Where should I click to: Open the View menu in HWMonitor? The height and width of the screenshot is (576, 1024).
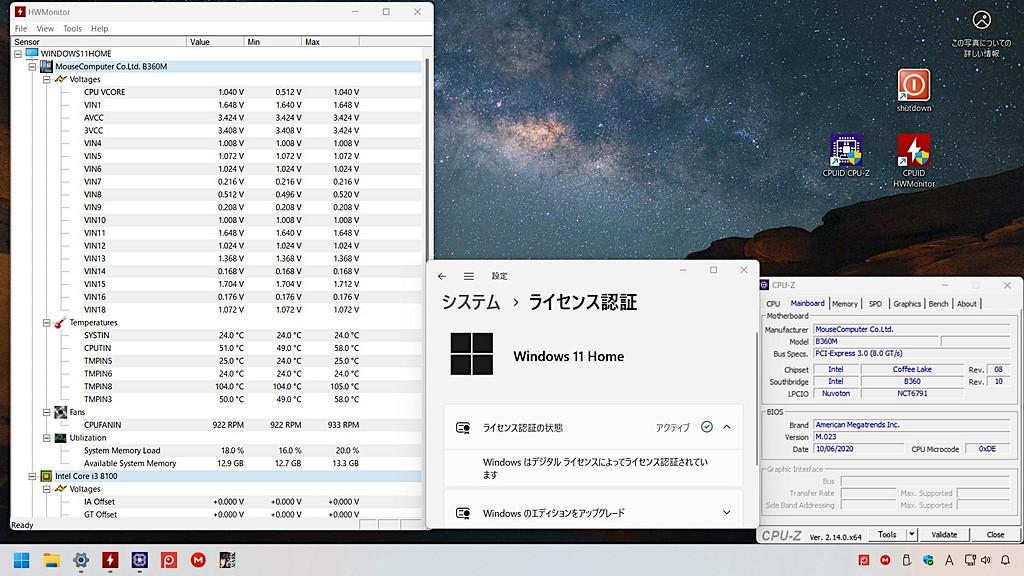point(45,29)
